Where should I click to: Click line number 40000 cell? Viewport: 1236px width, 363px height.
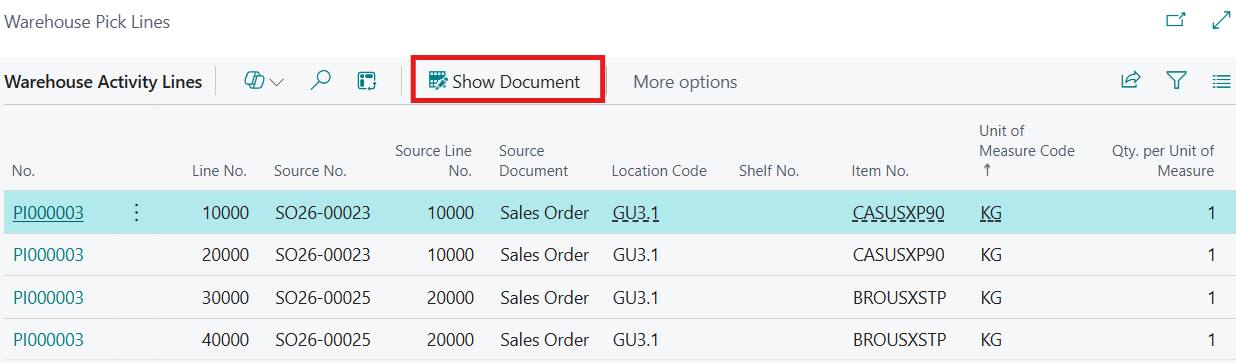(x=225, y=340)
